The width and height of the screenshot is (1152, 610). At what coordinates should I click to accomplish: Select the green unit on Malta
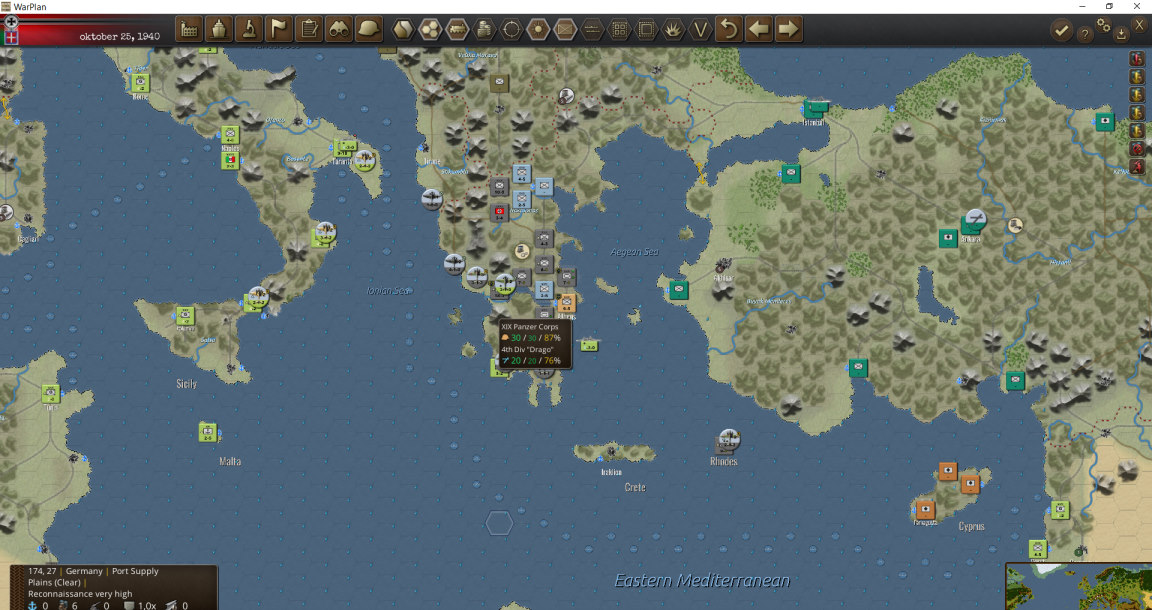208,432
